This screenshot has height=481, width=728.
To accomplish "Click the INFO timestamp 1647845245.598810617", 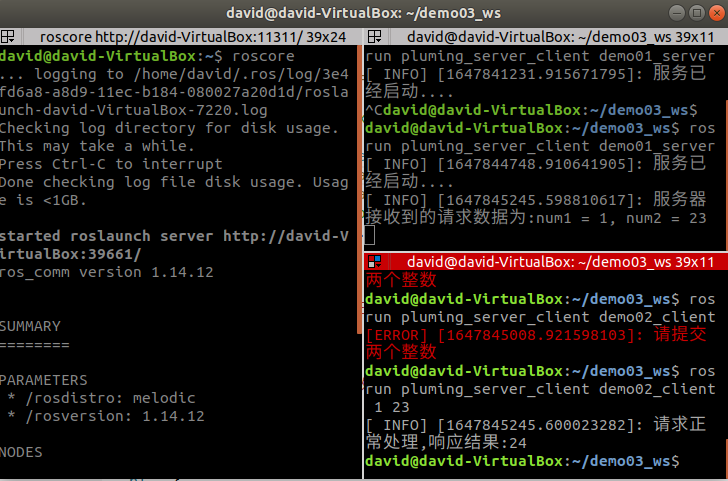I will 537,200.
